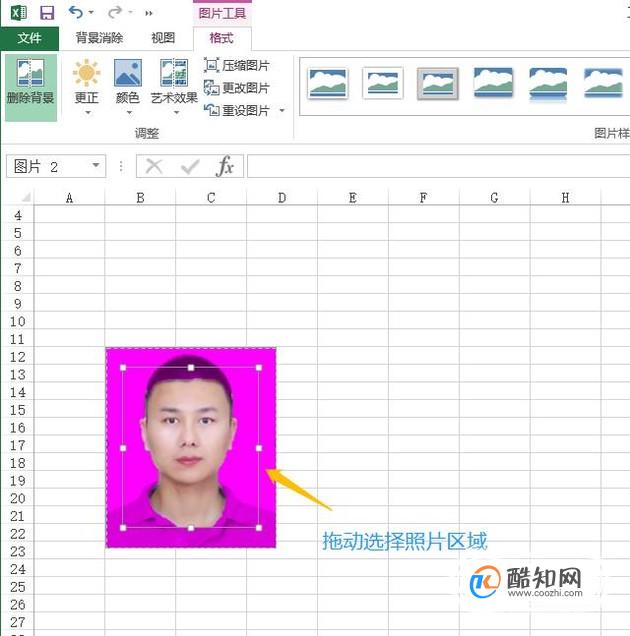Expand the 重设图片 dropdown arrow
This screenshot has width=630, height=636.
tap(282, 110)
